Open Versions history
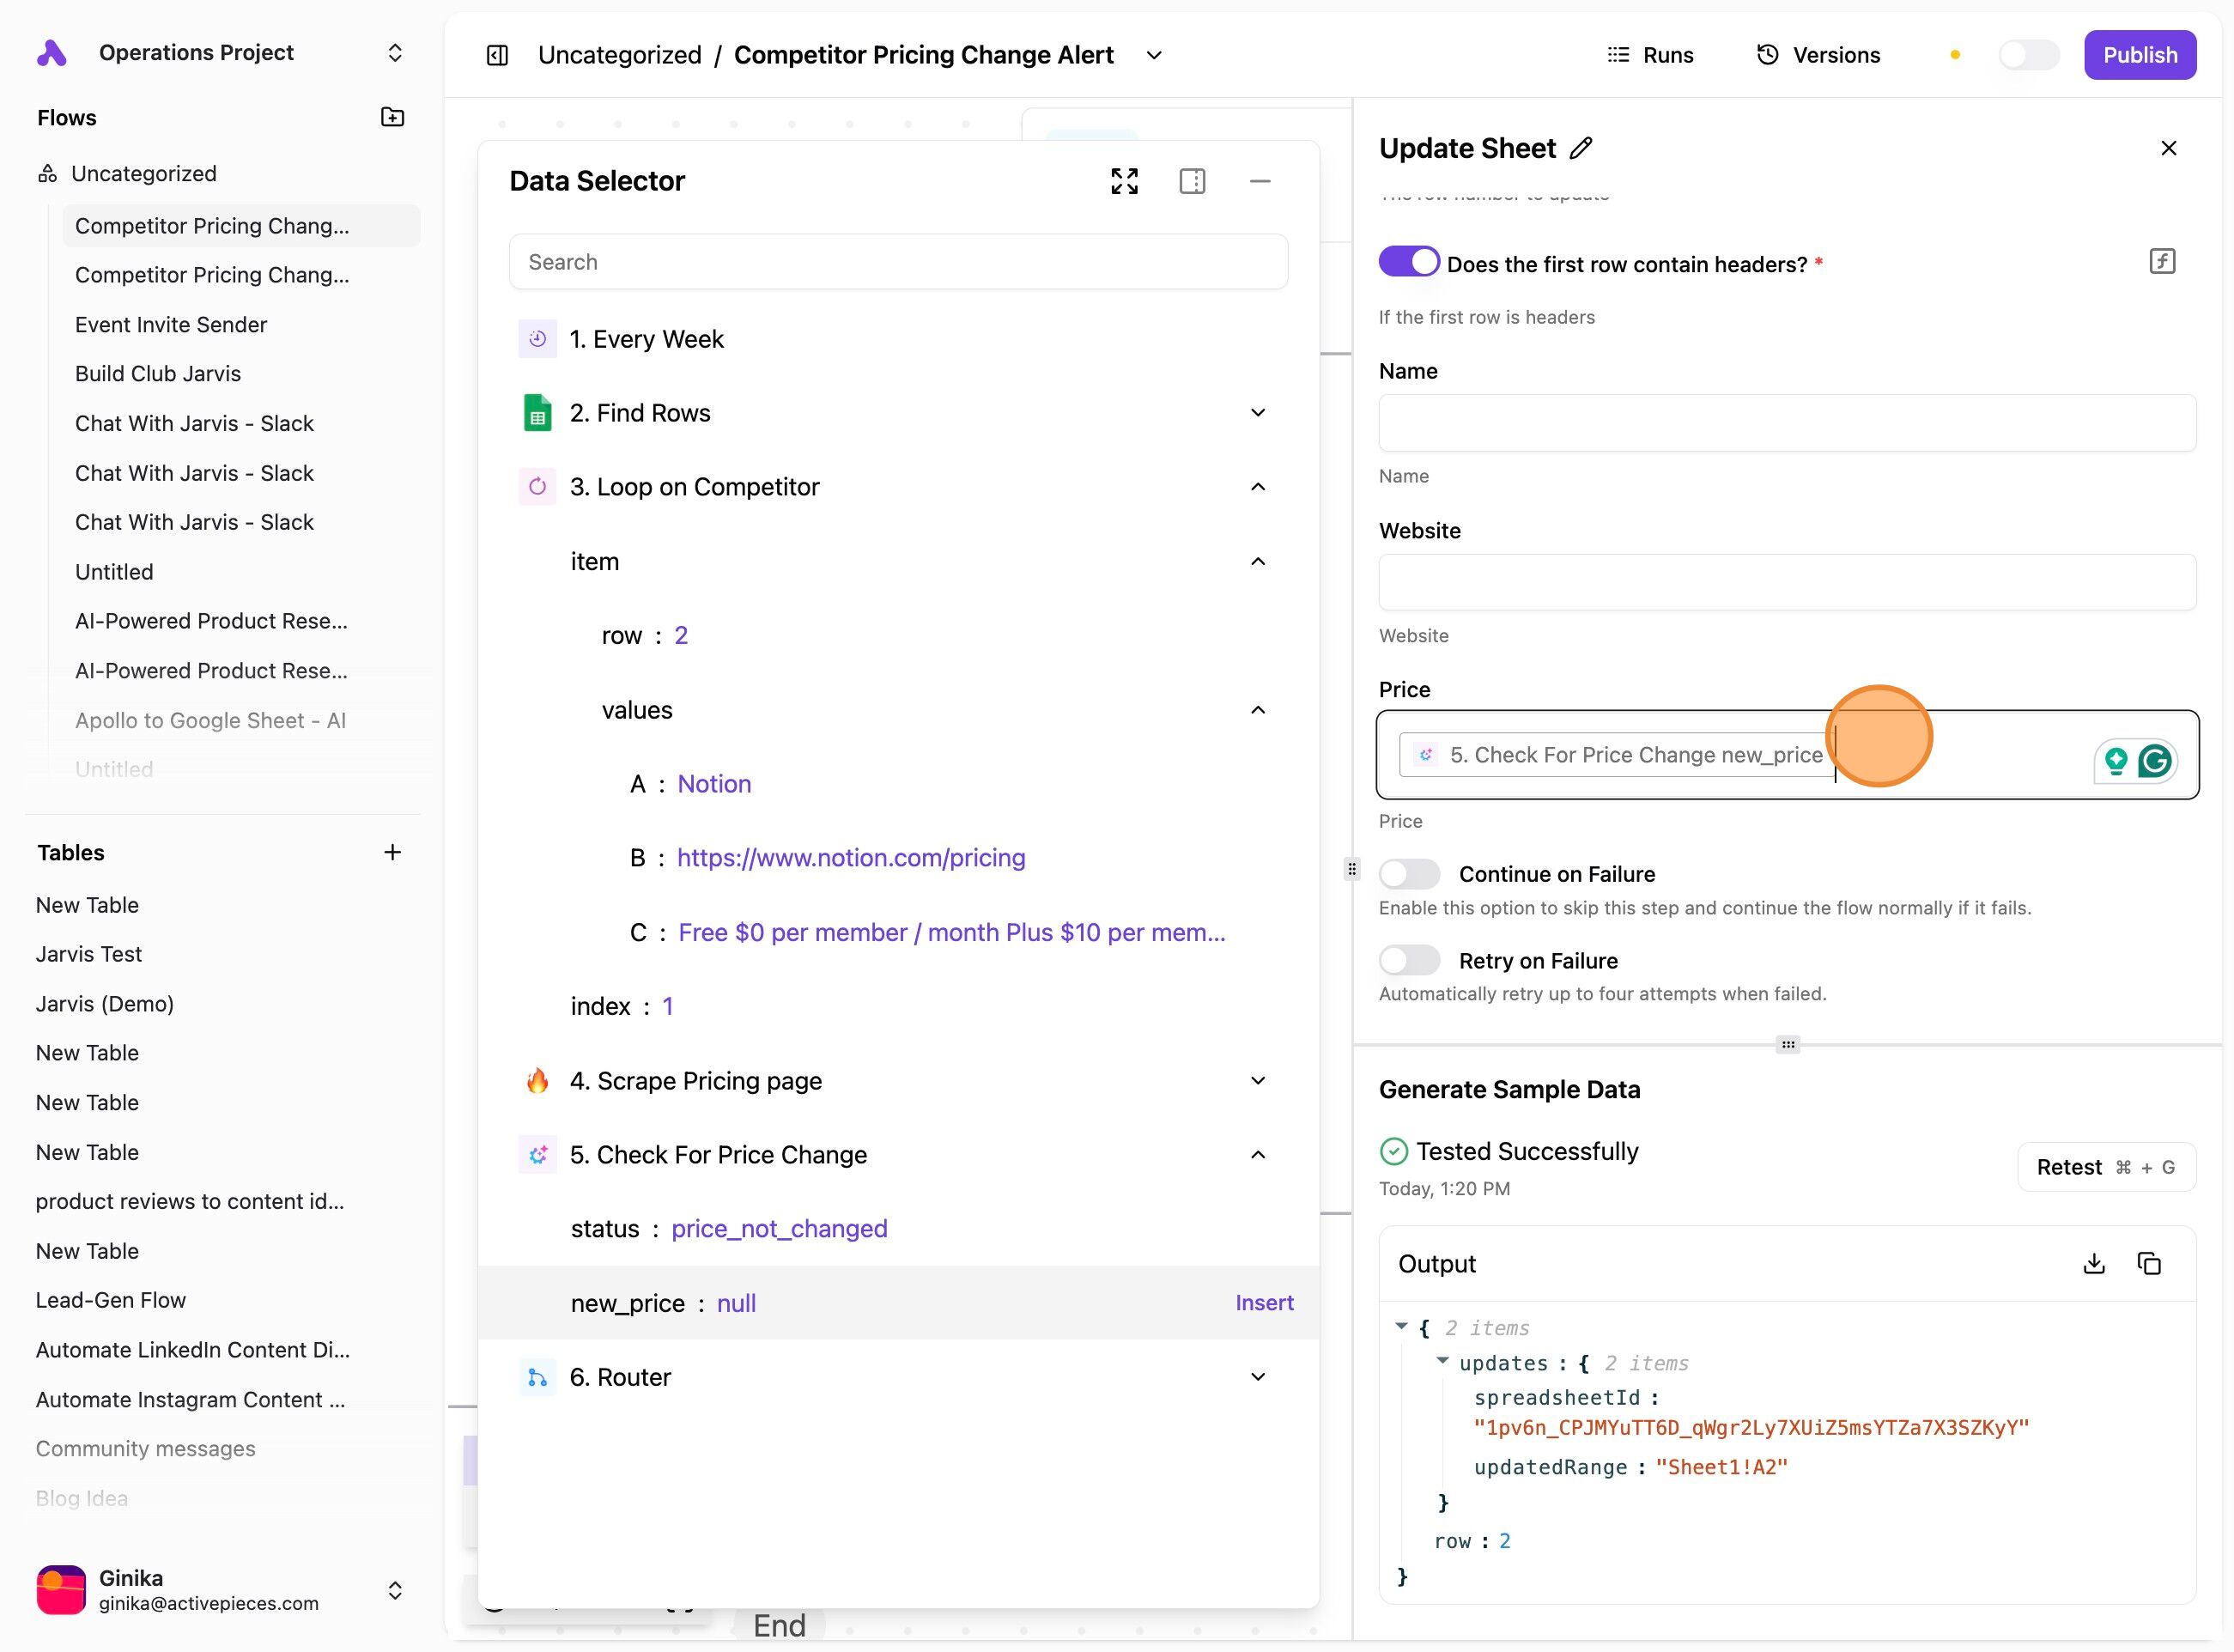 (x=1818, y=55)
